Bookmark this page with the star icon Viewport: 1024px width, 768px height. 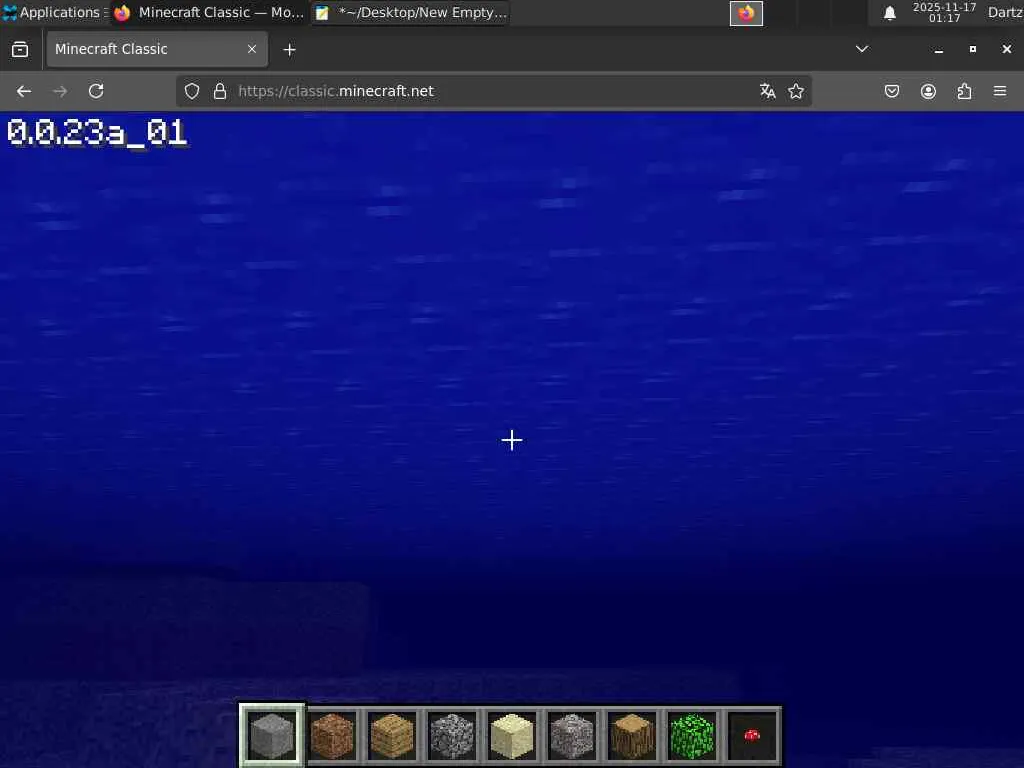coord(795,91)
